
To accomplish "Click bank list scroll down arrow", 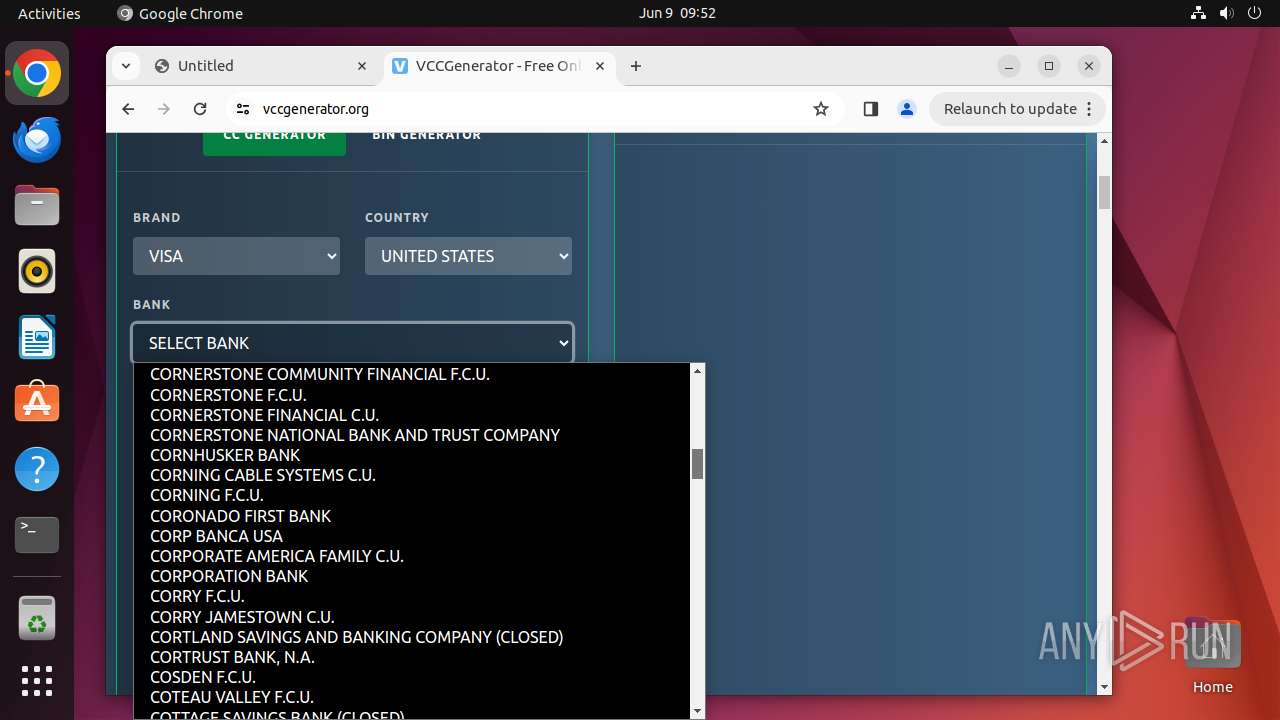I will (698, 711).
